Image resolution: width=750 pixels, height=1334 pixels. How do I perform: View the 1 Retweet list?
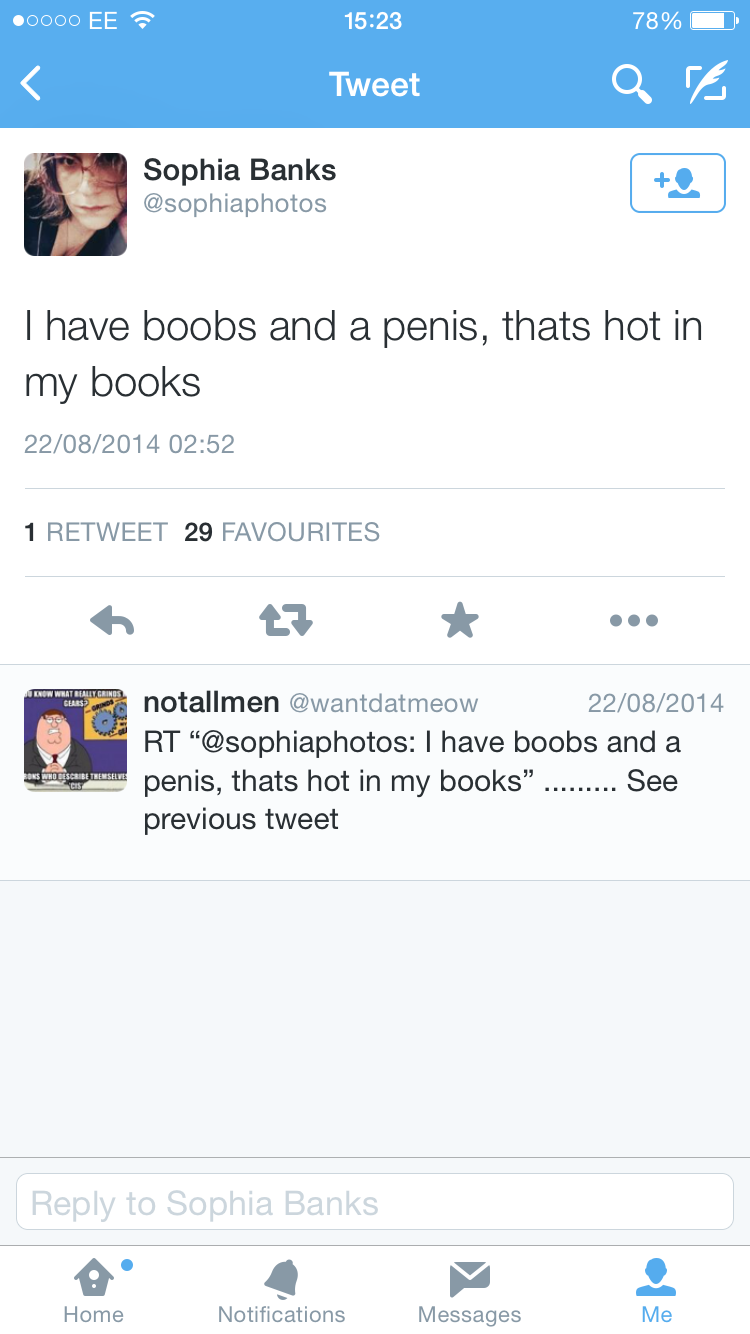point(96,532)
